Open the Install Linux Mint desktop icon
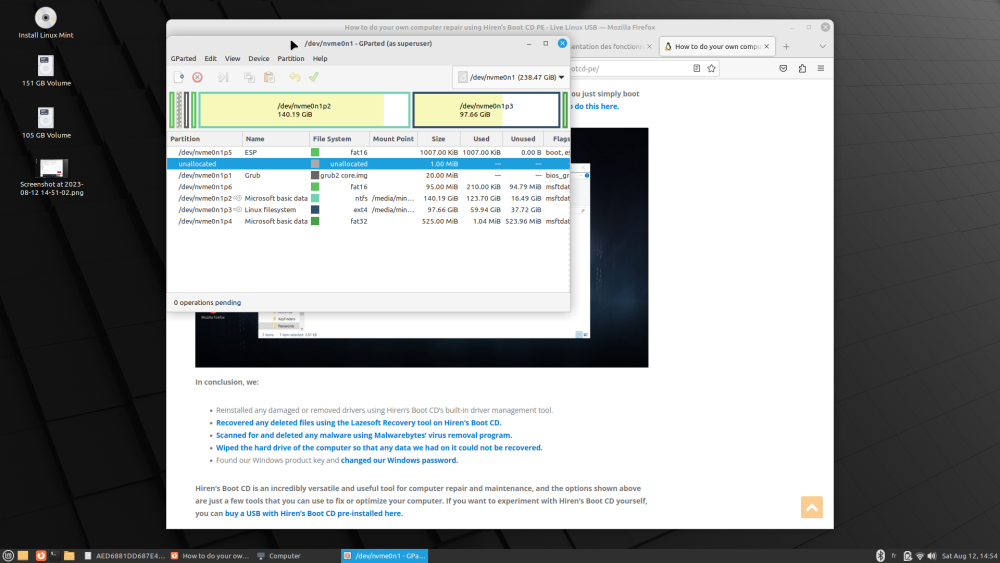The height and width of the screenshot is (563, 1000). tap(46, 23)
